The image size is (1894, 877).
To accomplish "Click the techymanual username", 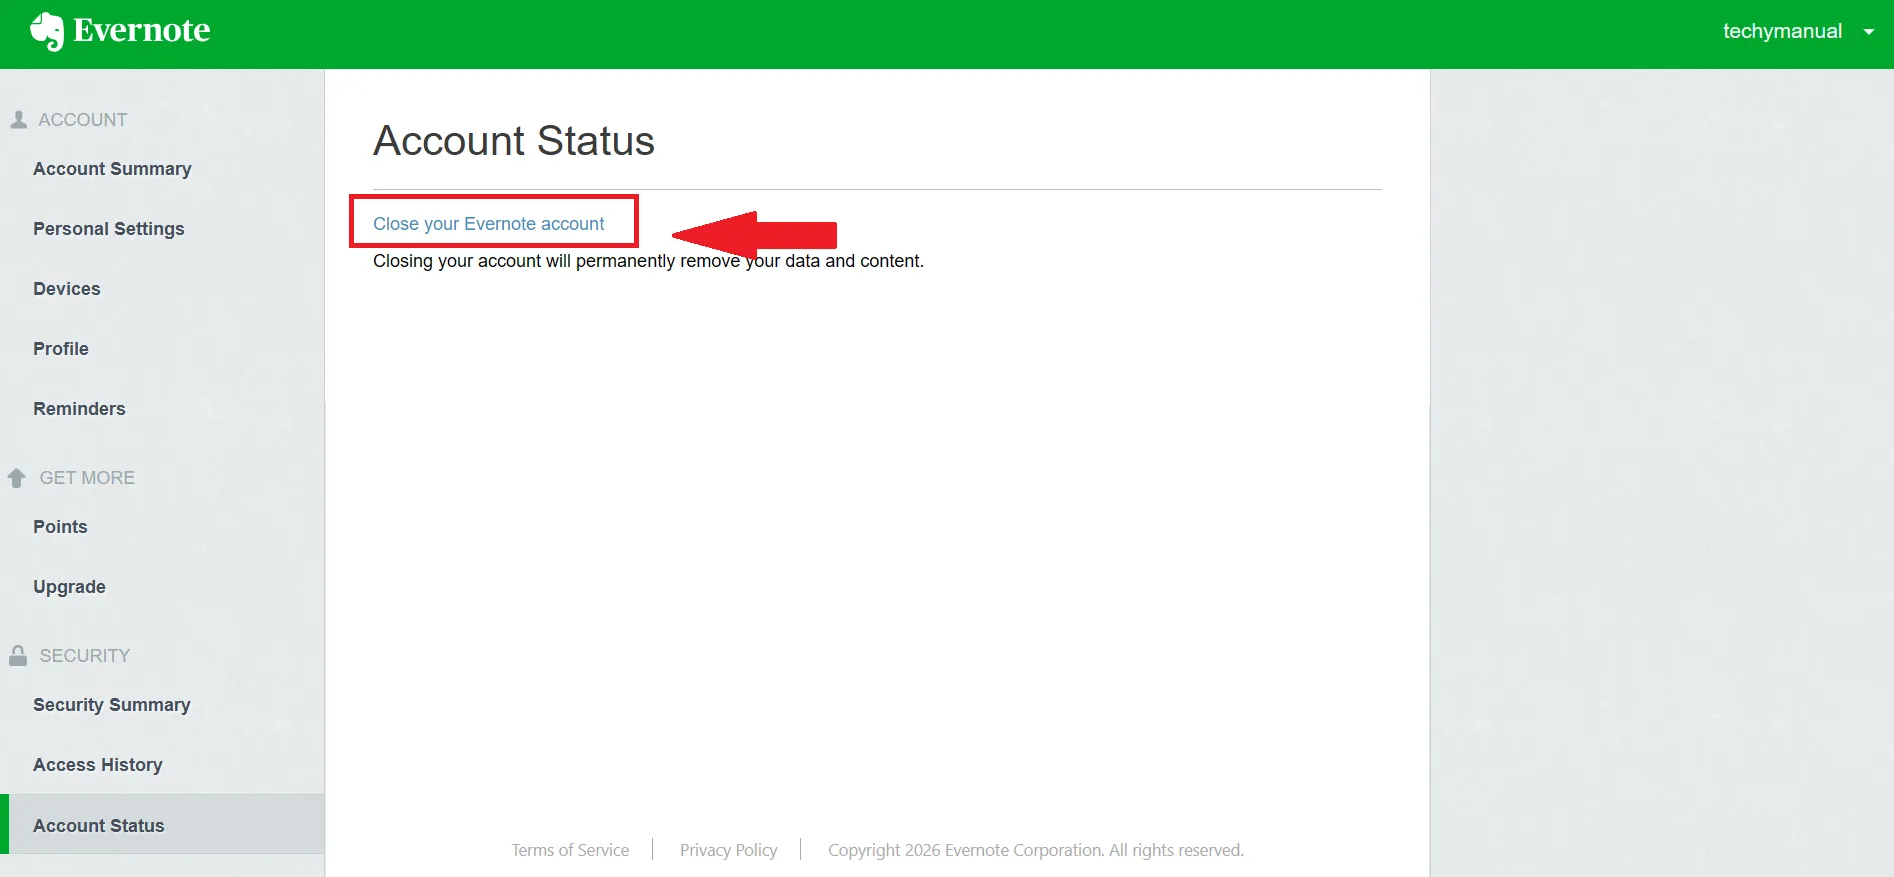I will (x=1782, y=31).
